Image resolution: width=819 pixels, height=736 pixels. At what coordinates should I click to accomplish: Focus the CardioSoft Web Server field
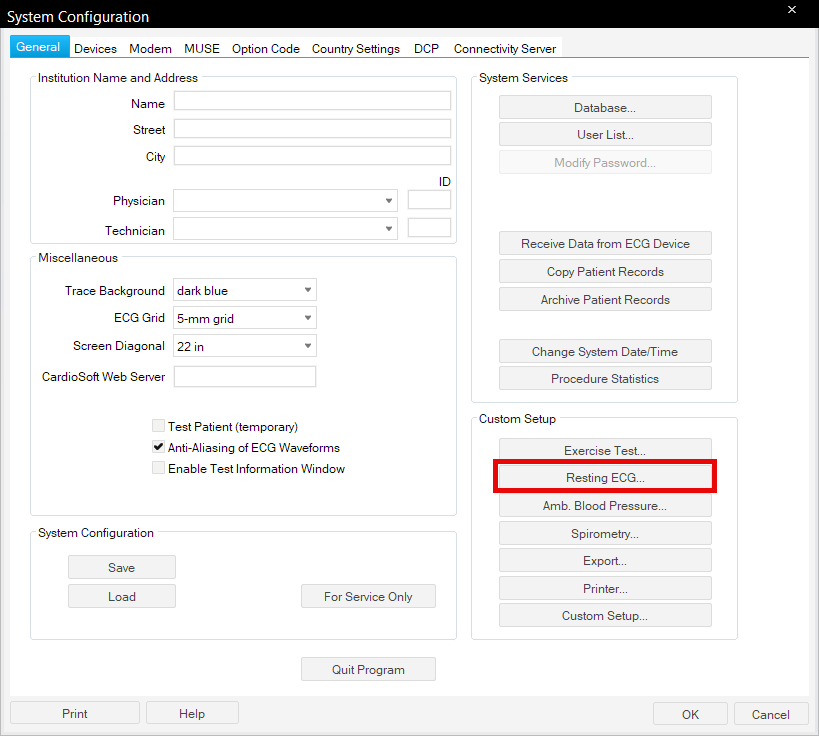245,377
